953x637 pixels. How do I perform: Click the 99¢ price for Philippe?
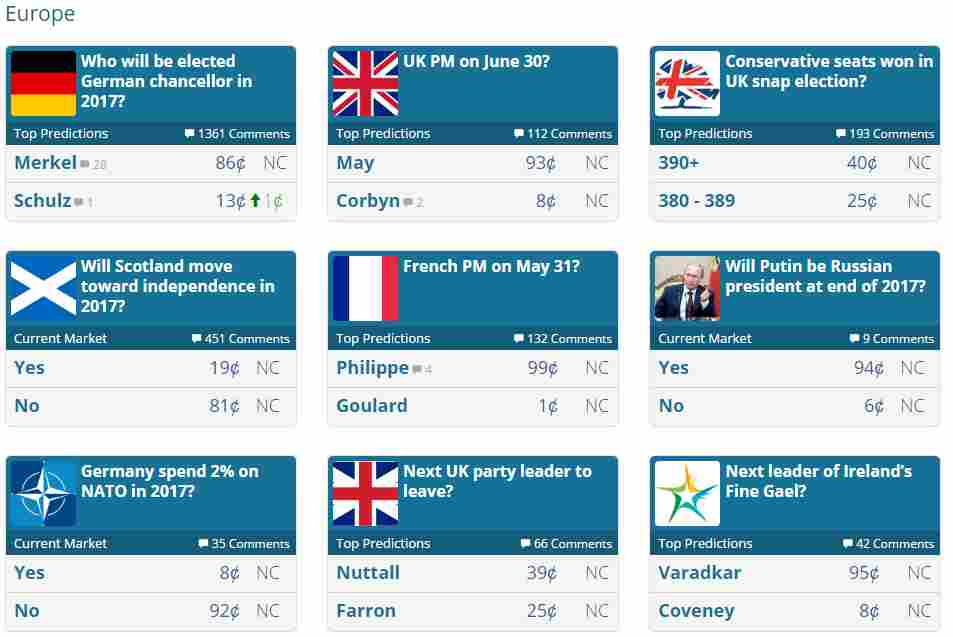point(542,368)
